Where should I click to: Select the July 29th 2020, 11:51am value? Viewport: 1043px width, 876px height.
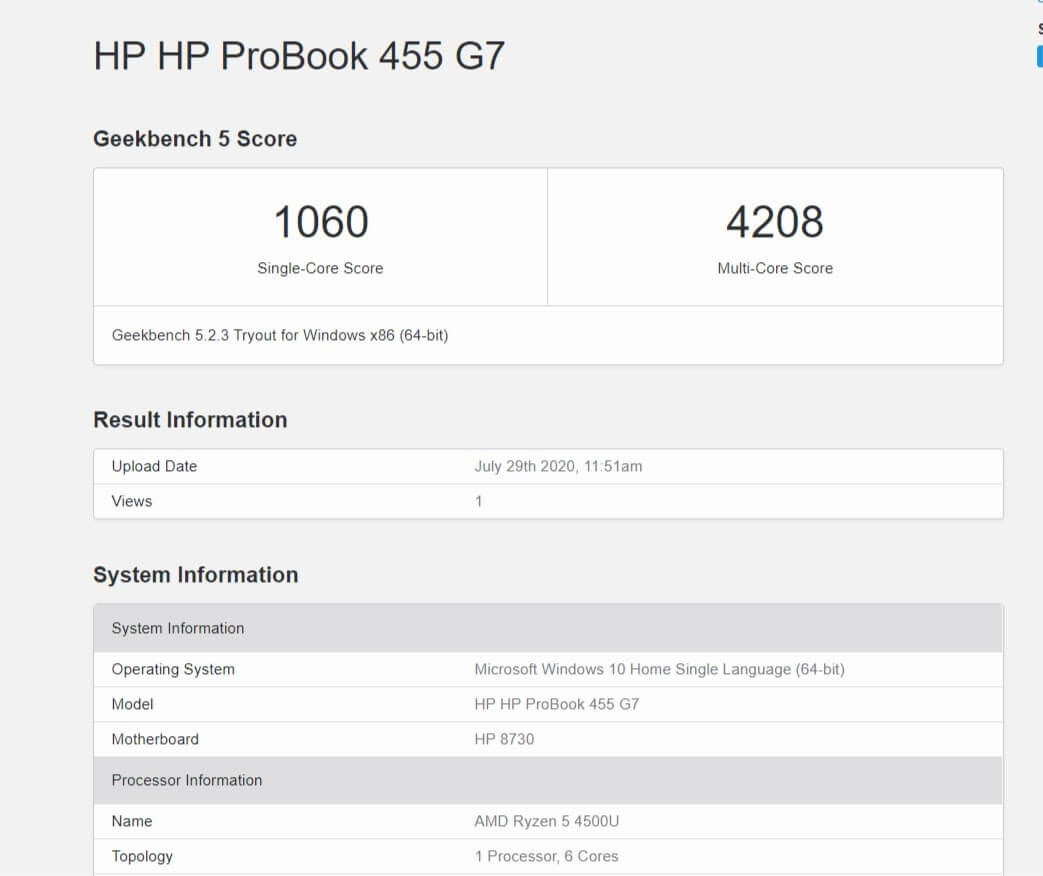558,466
